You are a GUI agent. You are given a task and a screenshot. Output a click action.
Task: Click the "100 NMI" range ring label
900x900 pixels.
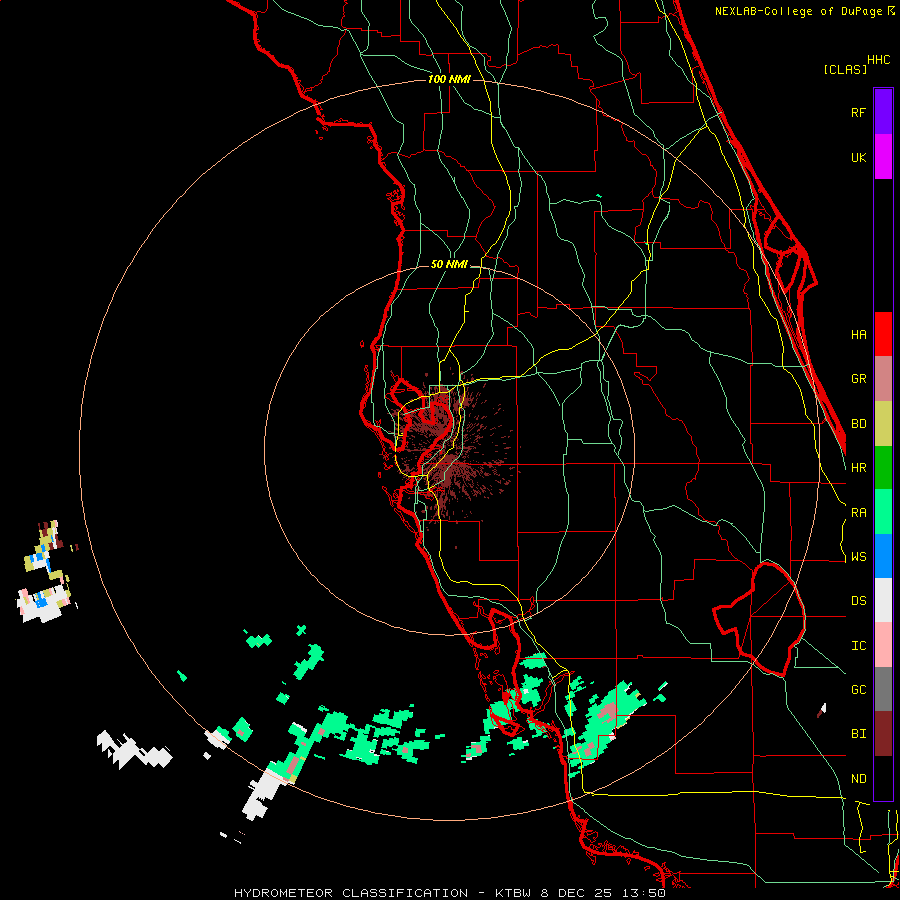tap(449, 79)
